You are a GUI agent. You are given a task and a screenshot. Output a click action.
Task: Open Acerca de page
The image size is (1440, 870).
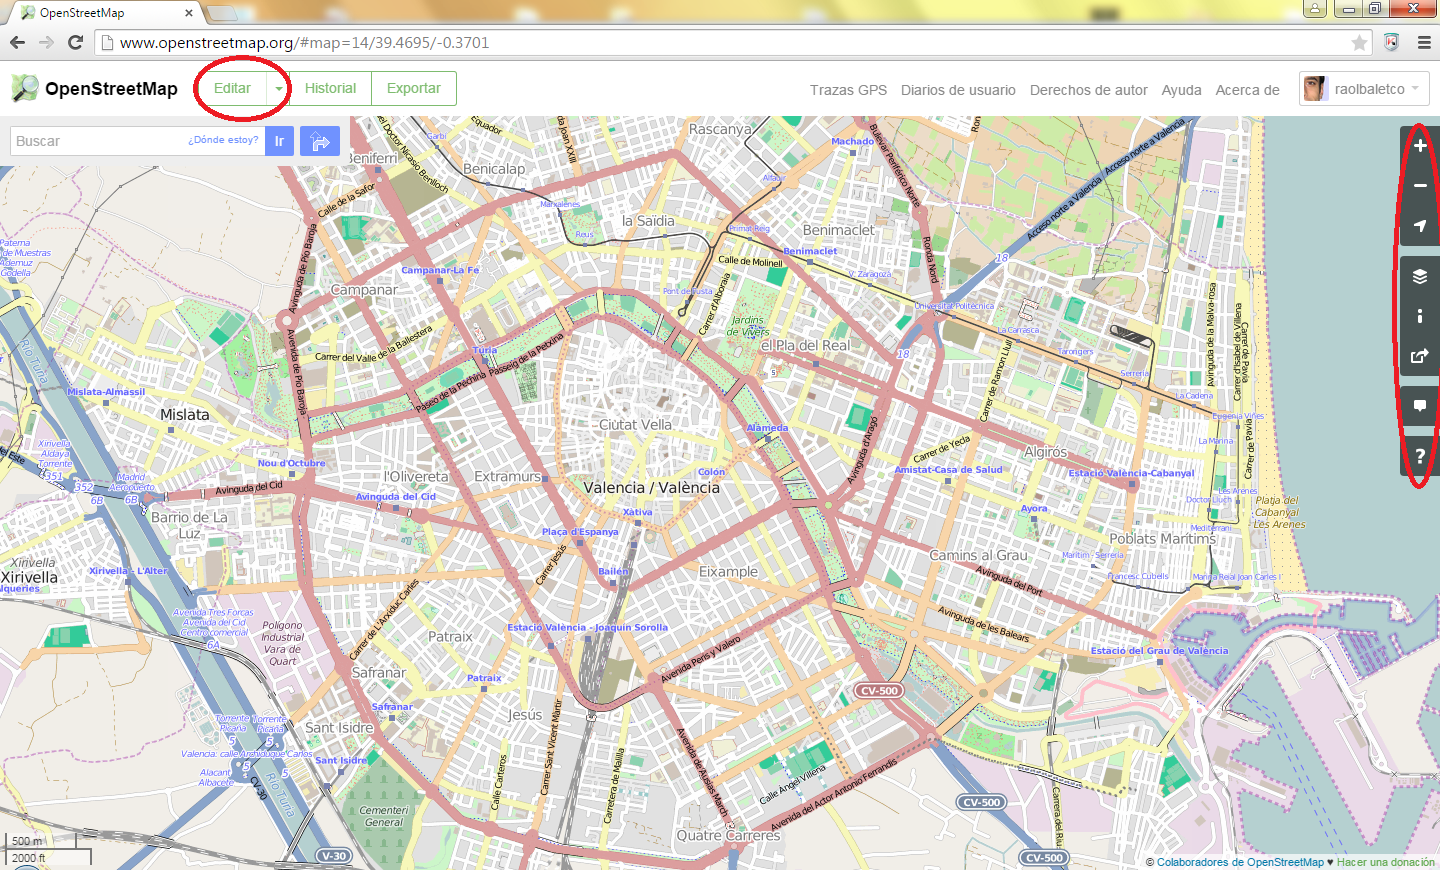pyautogui.click(x=1247, y=90)
